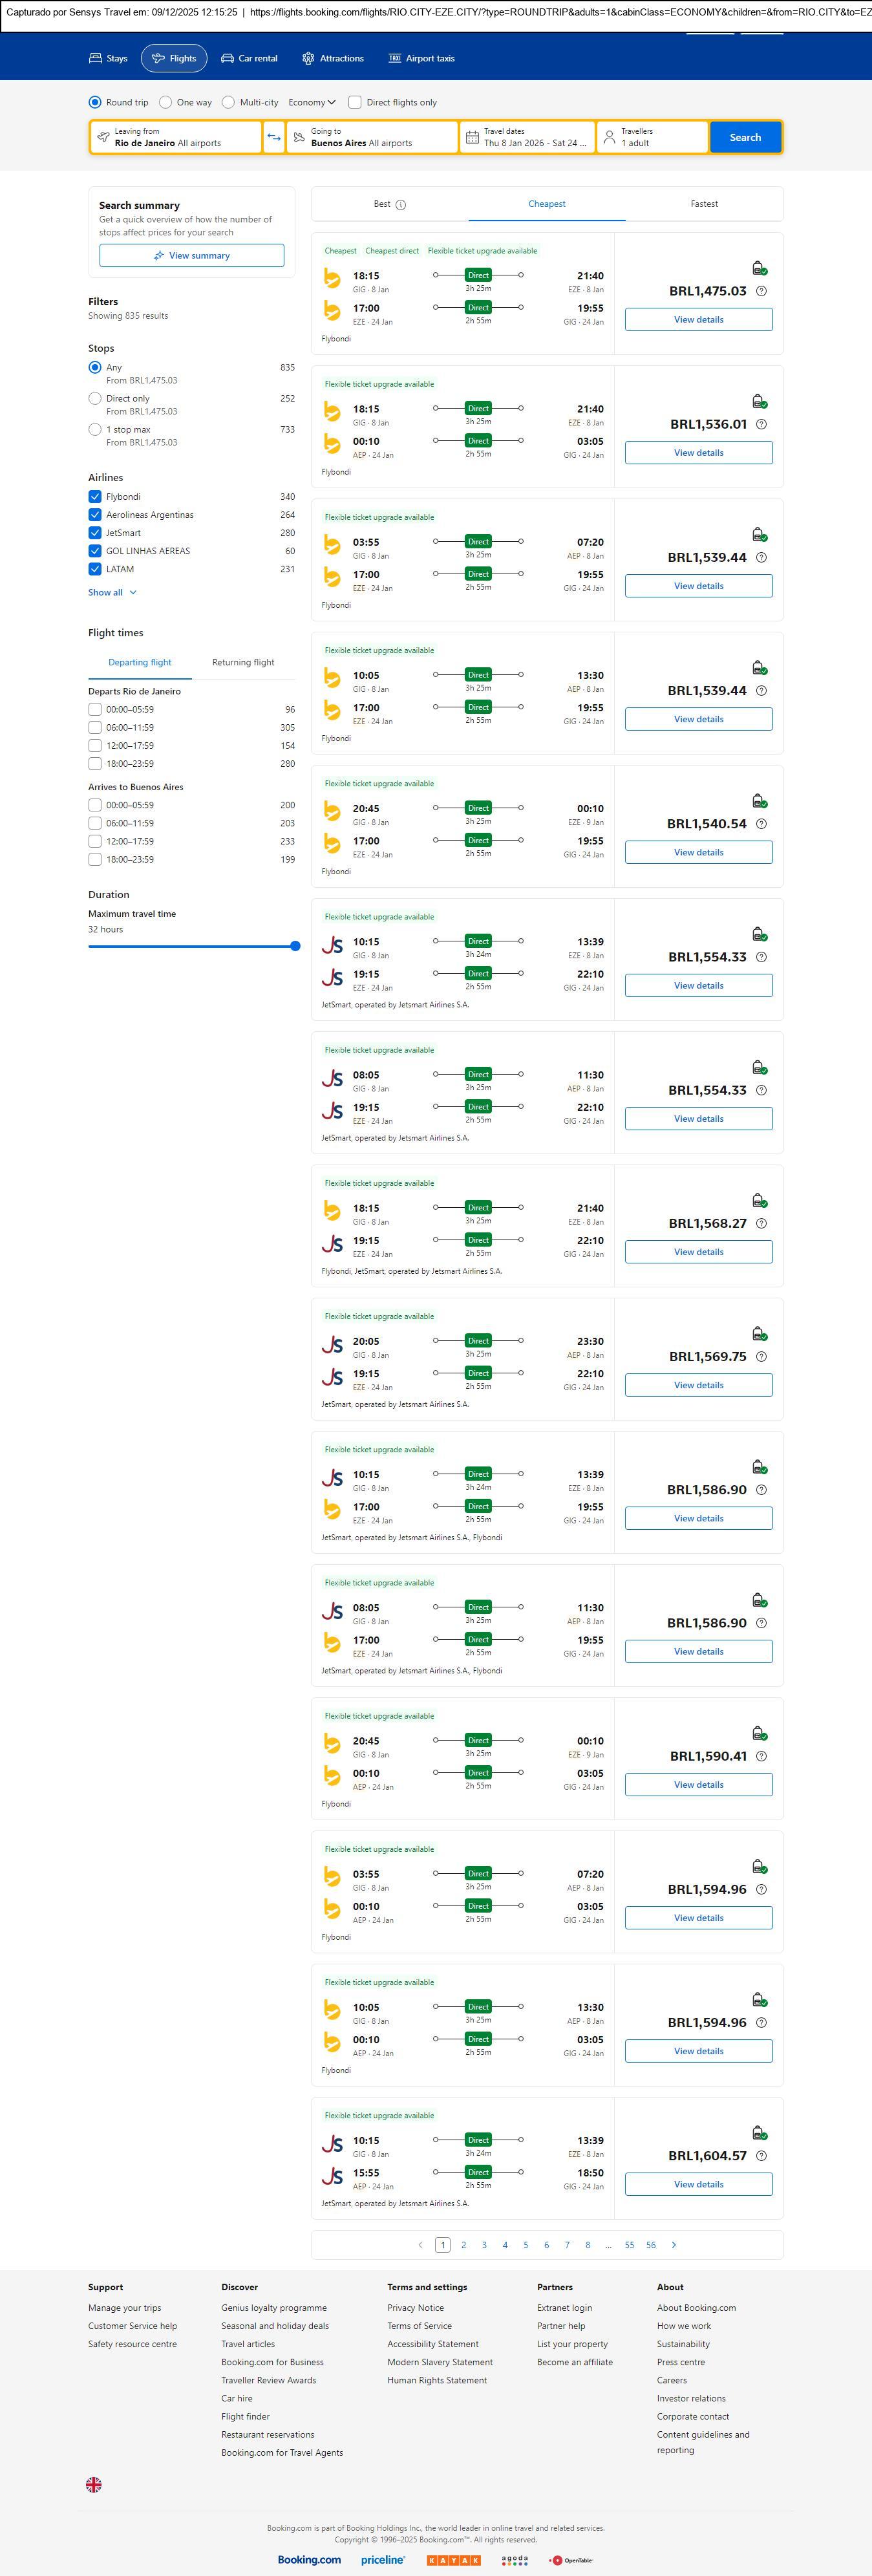Open the Travellers 1 adult selector

pos(652,137)
